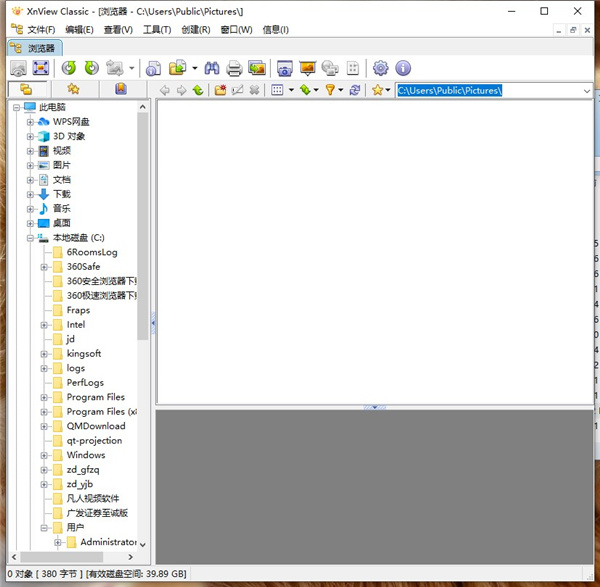Switch to the favorites star panel tab
This screenshot has width=600, height=587.
[x=73, y=89]
